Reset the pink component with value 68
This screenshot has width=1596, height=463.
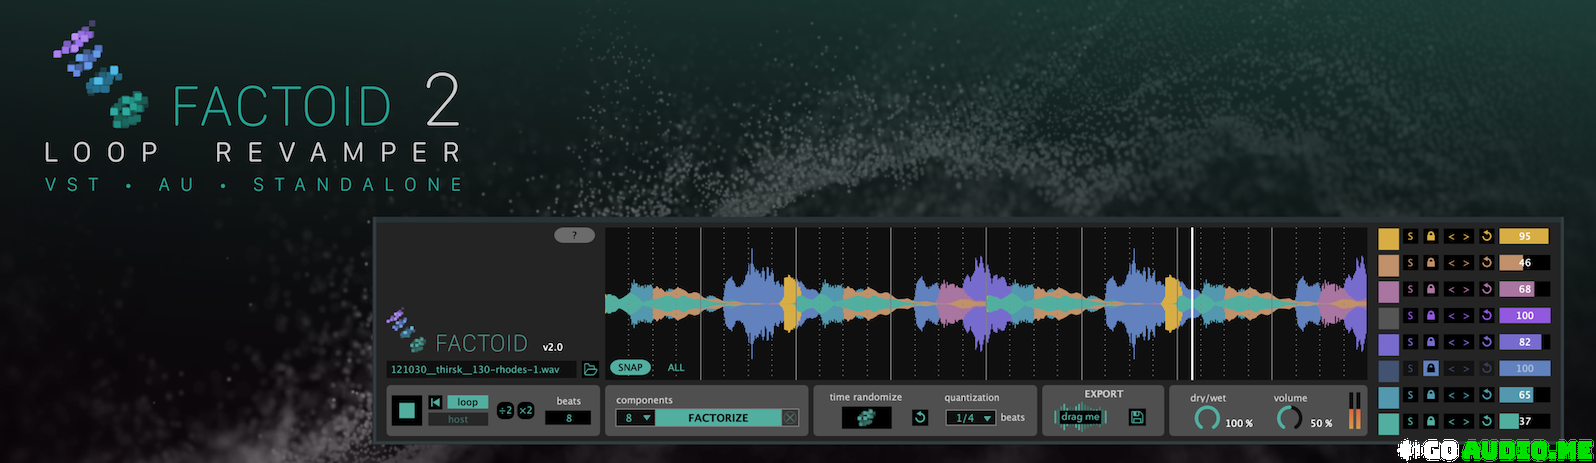pos(1486,289)
